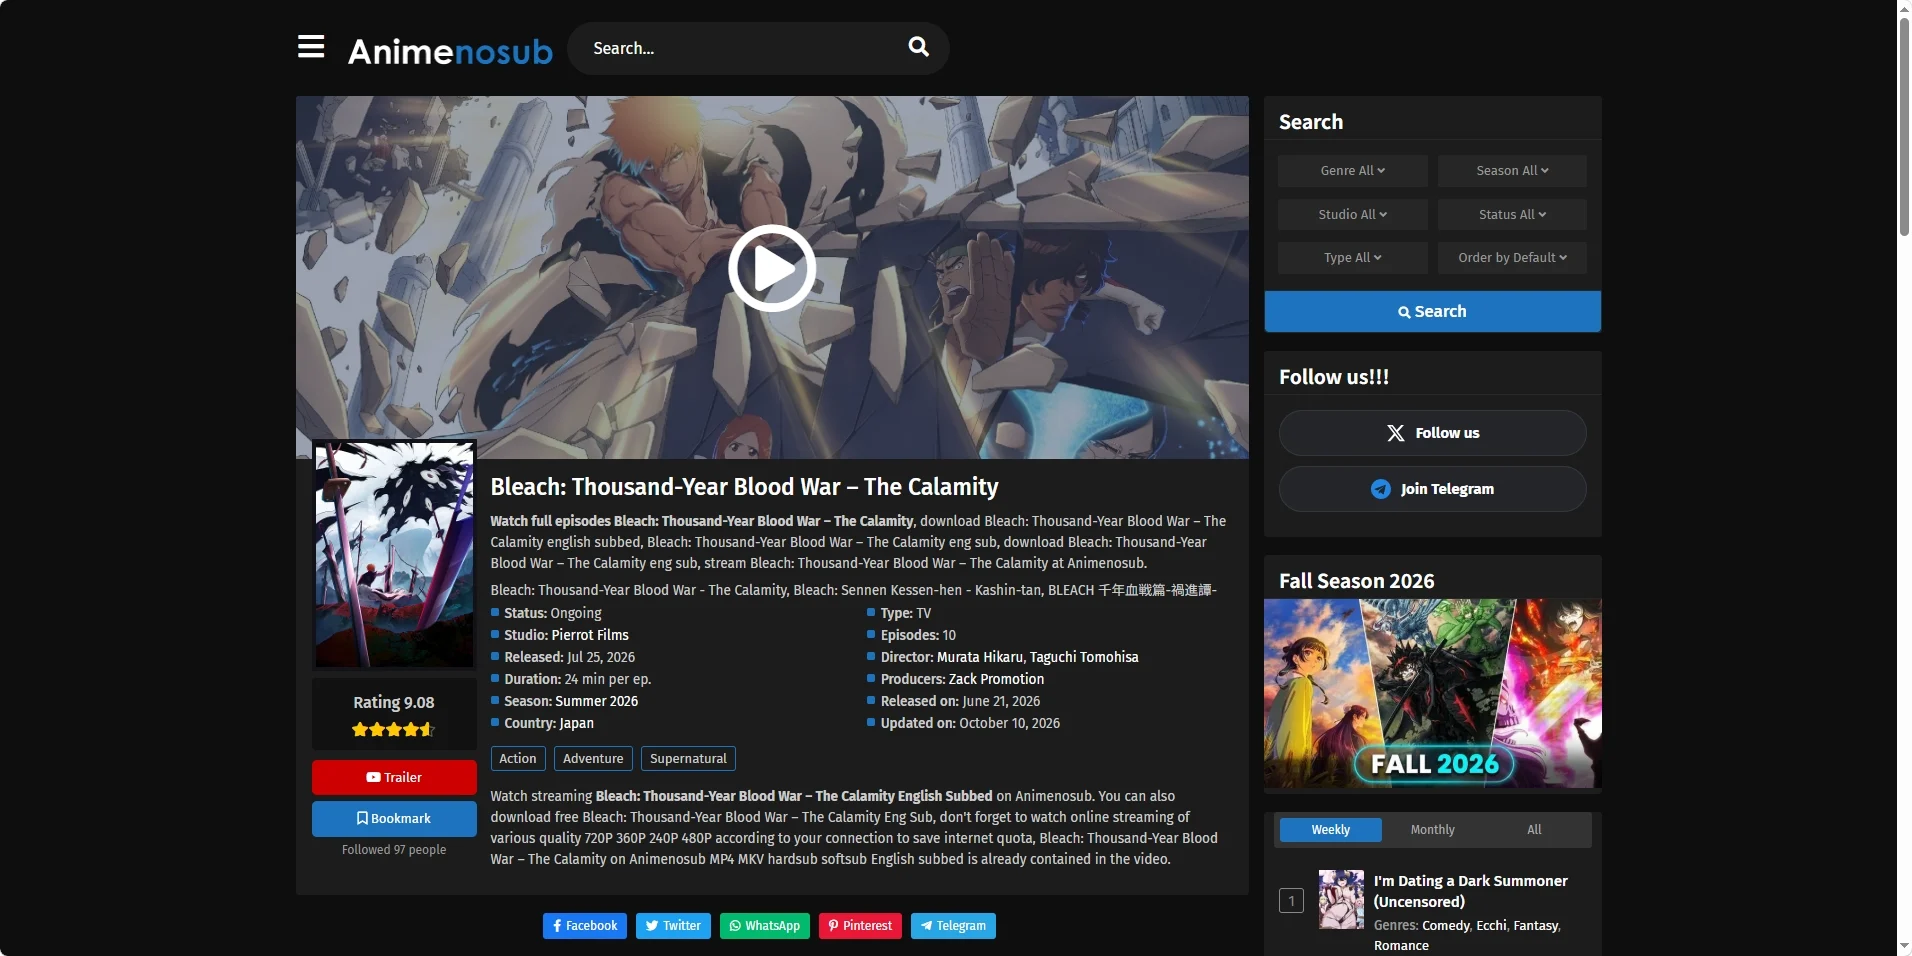Viewport: 1912px width, 956px height.
Task: Click the rating stars below Rating 9.08
Action: (x=393, y=730)
